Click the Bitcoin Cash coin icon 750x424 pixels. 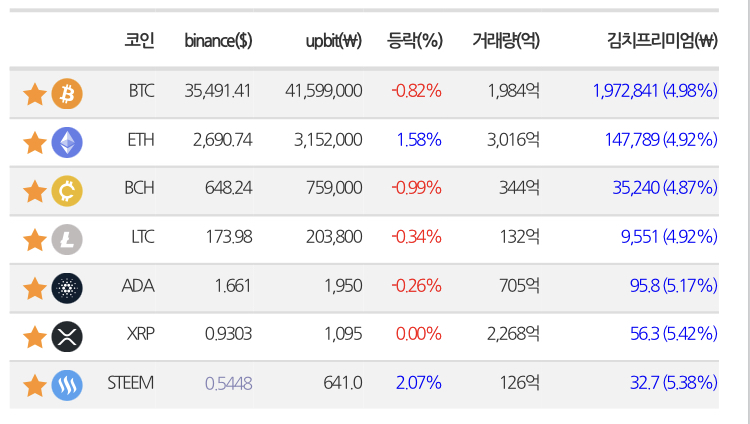click(67, 190)
